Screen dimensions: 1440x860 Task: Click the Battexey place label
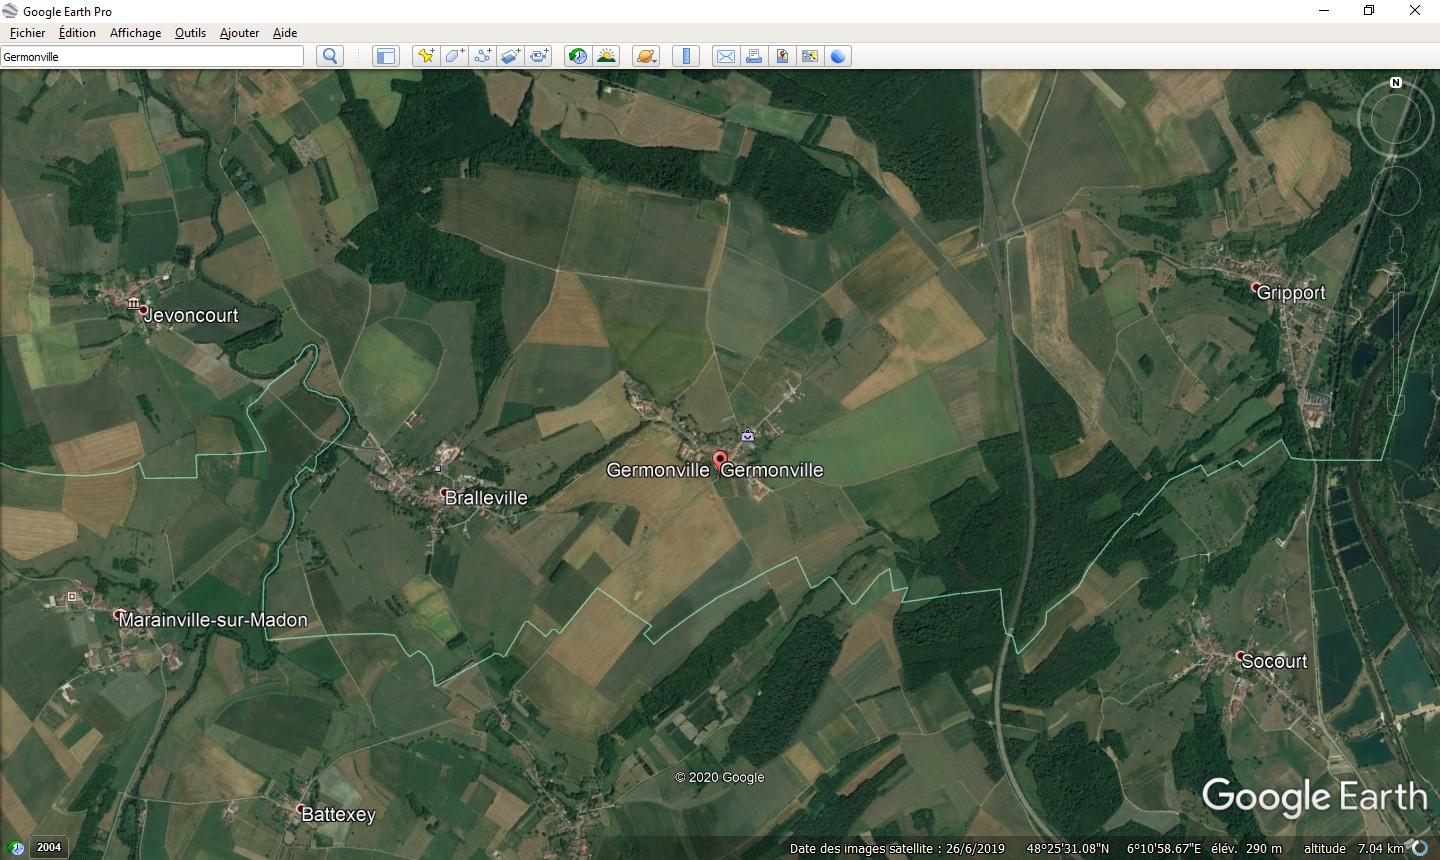(x=338, y=814)
